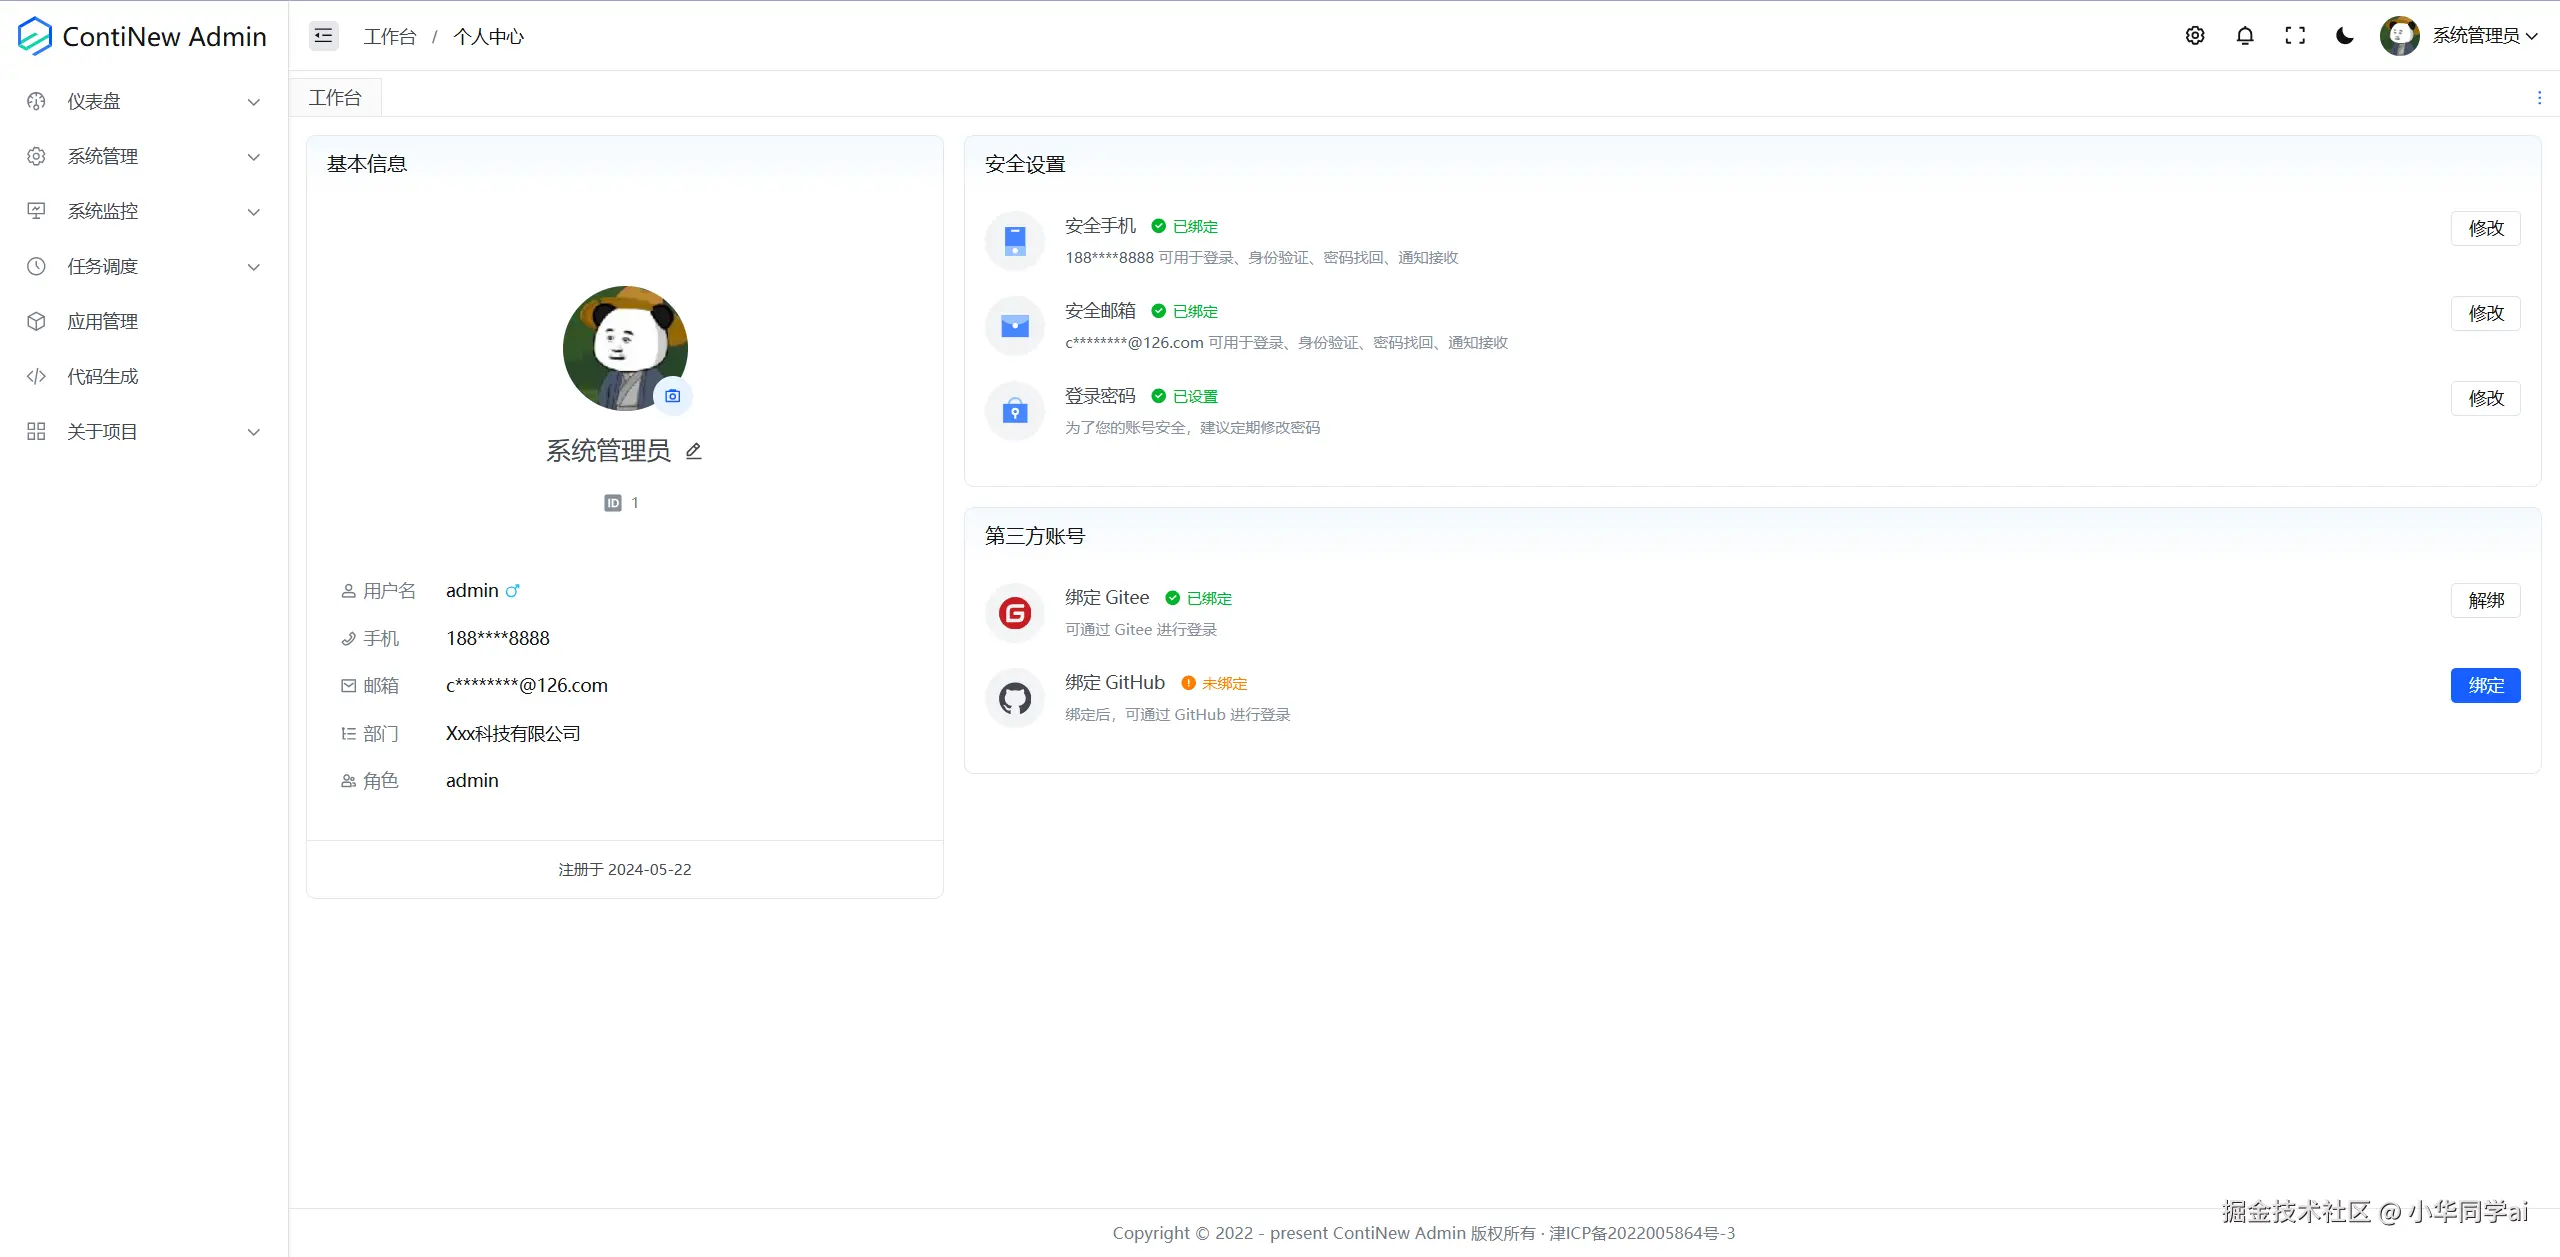Toggle dark mode with moon icon

2344,36
